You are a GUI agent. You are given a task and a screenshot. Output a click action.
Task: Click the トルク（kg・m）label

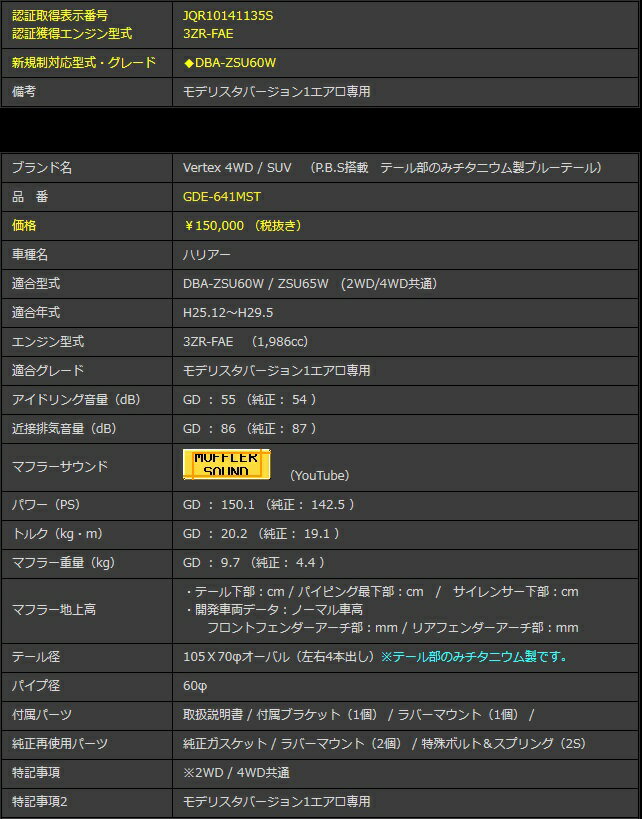click(57, 534)
